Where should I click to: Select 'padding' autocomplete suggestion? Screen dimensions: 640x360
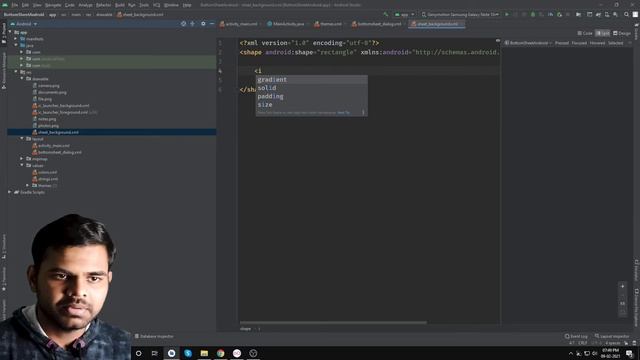311,96
